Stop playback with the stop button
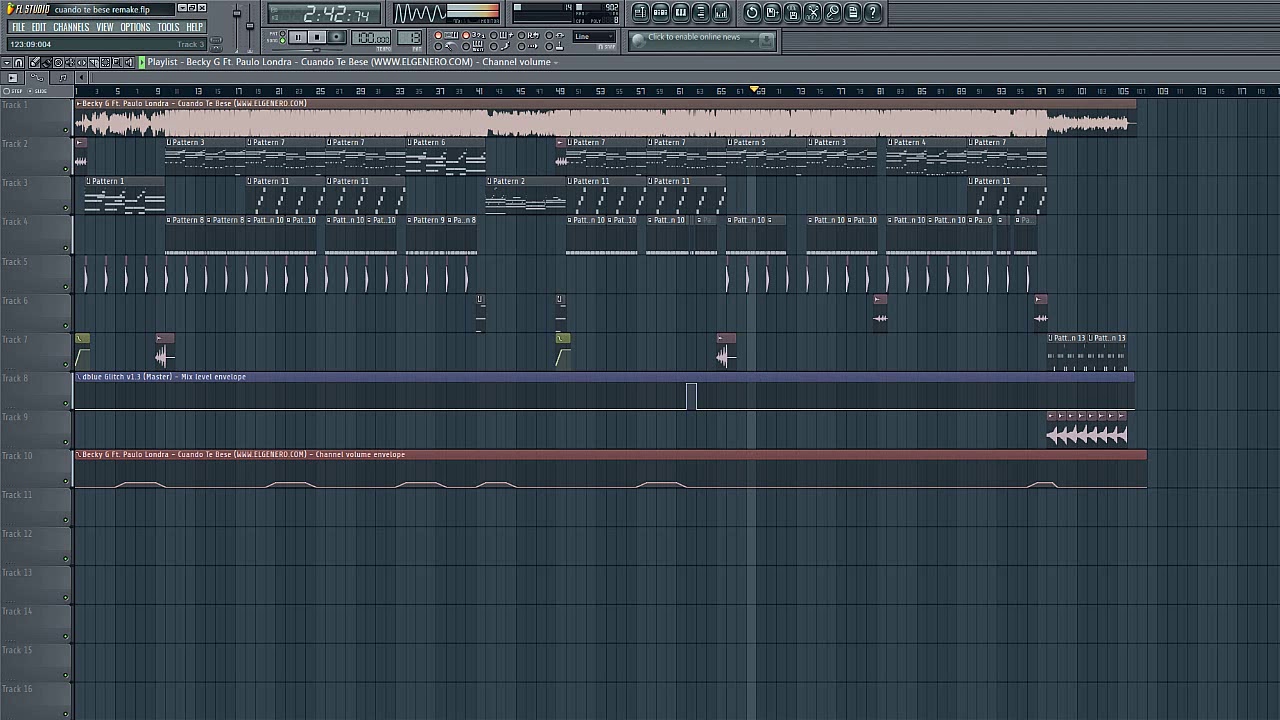Viewport: 1280px width, 720px height. 317,37
